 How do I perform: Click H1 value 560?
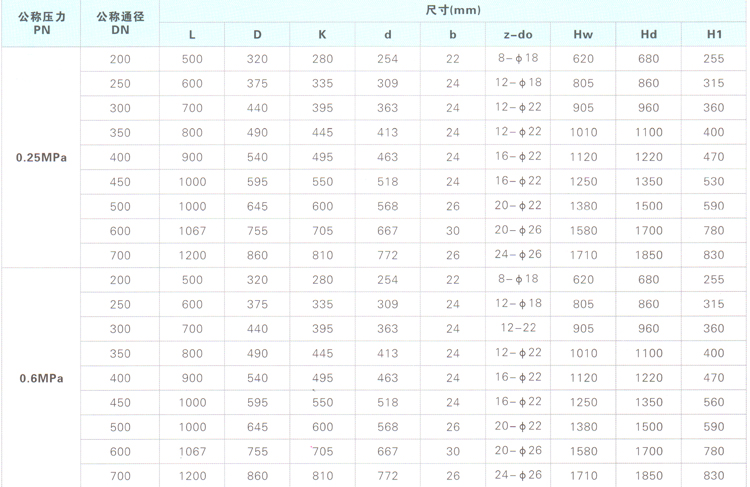click(x=714, y=402)
